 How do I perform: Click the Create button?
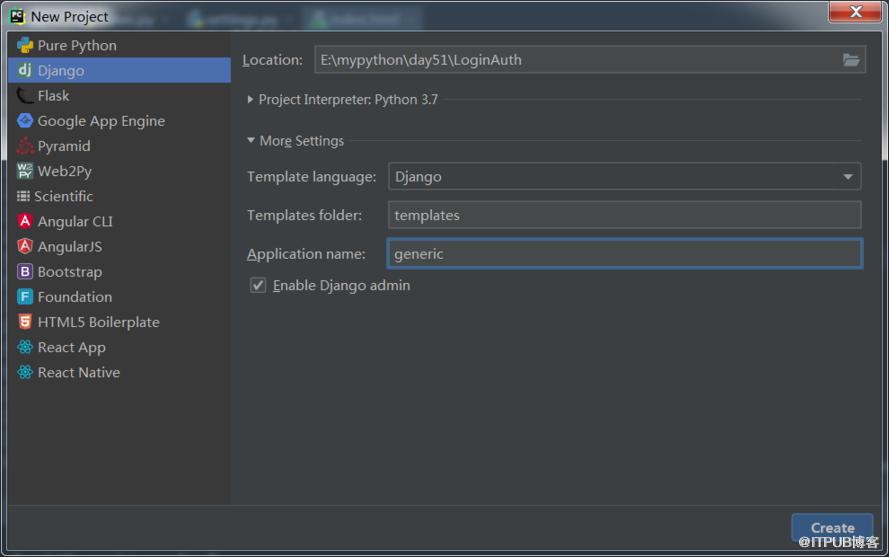click(x=832, y=528)
